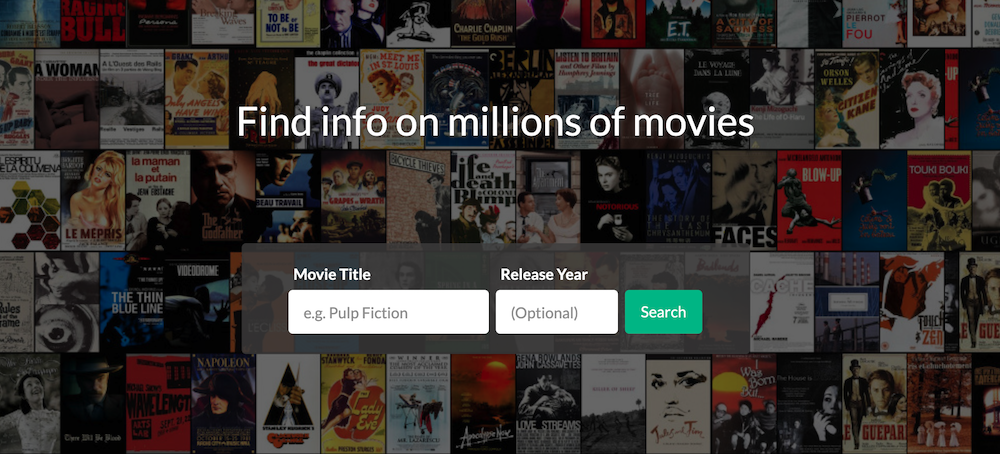This screenshot has width=1000, height=454.
Task: Select the Release Year label
Action: pos(544,274)
